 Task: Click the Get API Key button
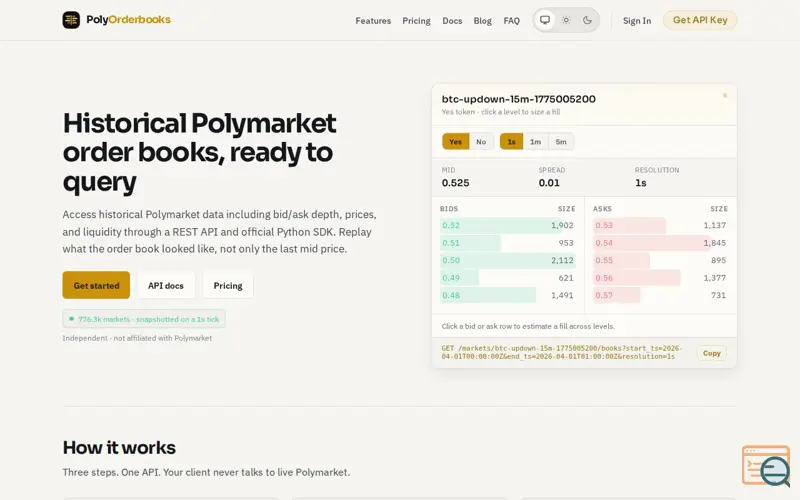point(700,20)
